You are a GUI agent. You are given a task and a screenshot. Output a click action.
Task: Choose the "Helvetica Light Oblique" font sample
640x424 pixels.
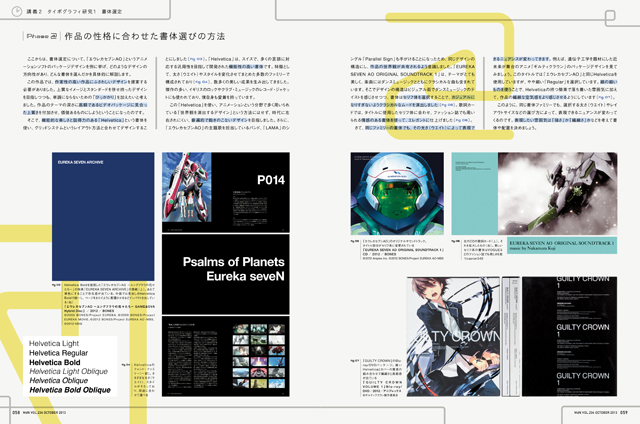click(x=67, y=372)
